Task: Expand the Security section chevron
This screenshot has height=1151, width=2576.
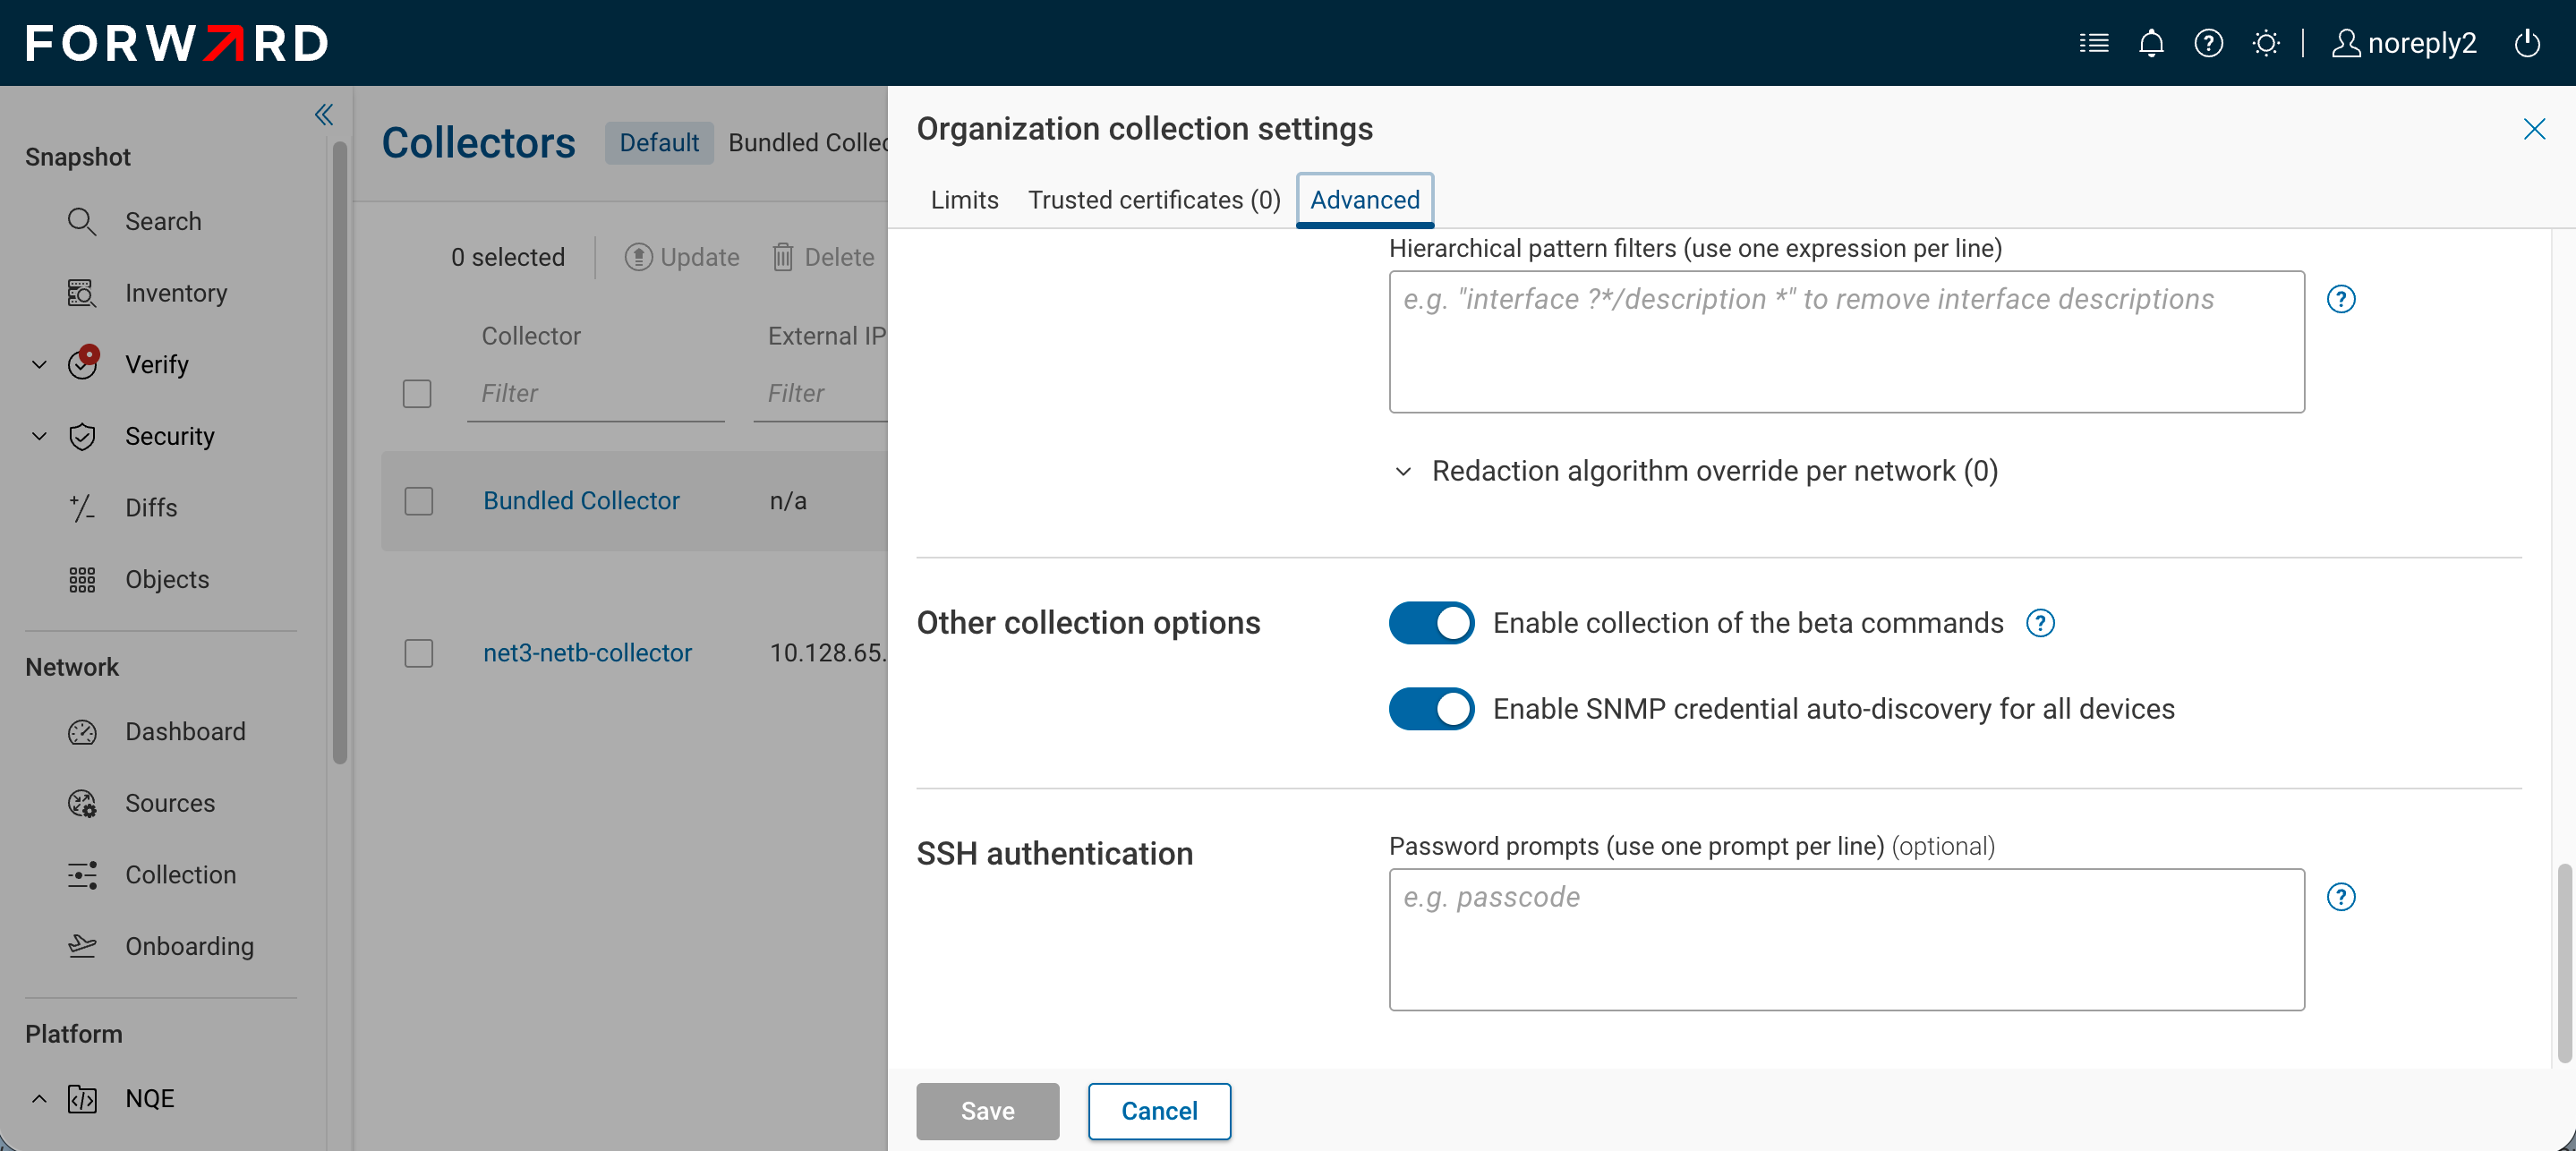Action: (39, 437)
